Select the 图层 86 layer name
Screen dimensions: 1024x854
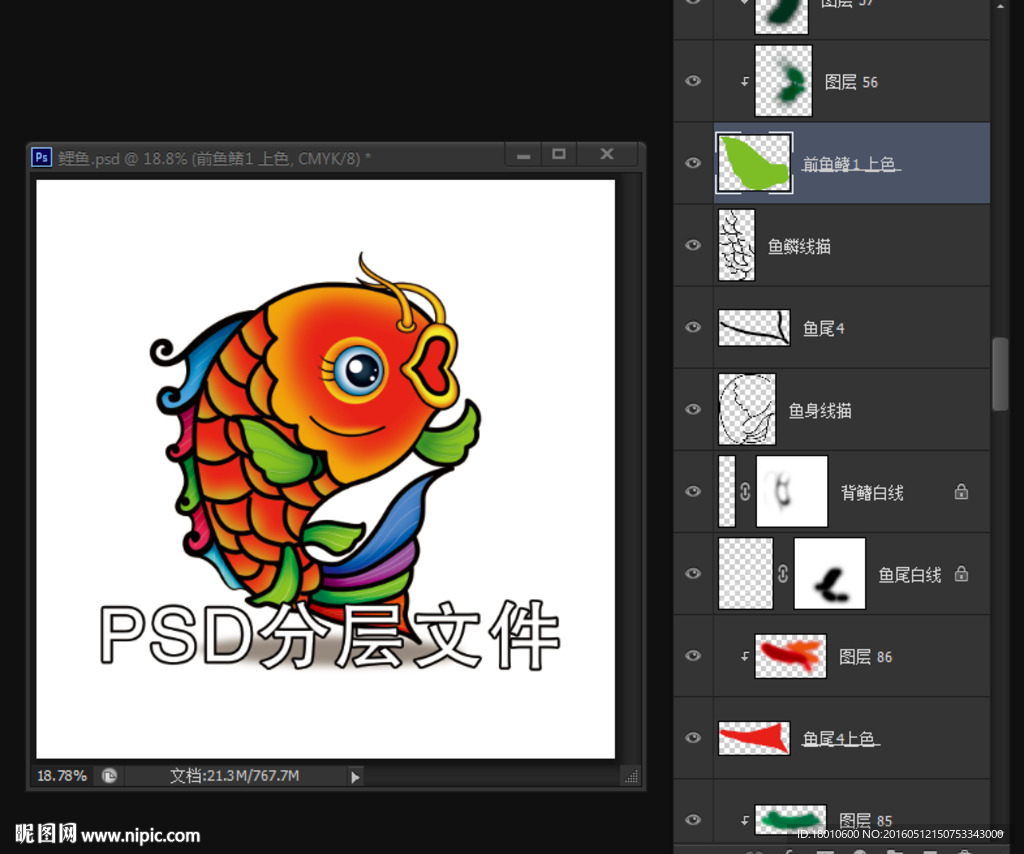click(865, 656)
